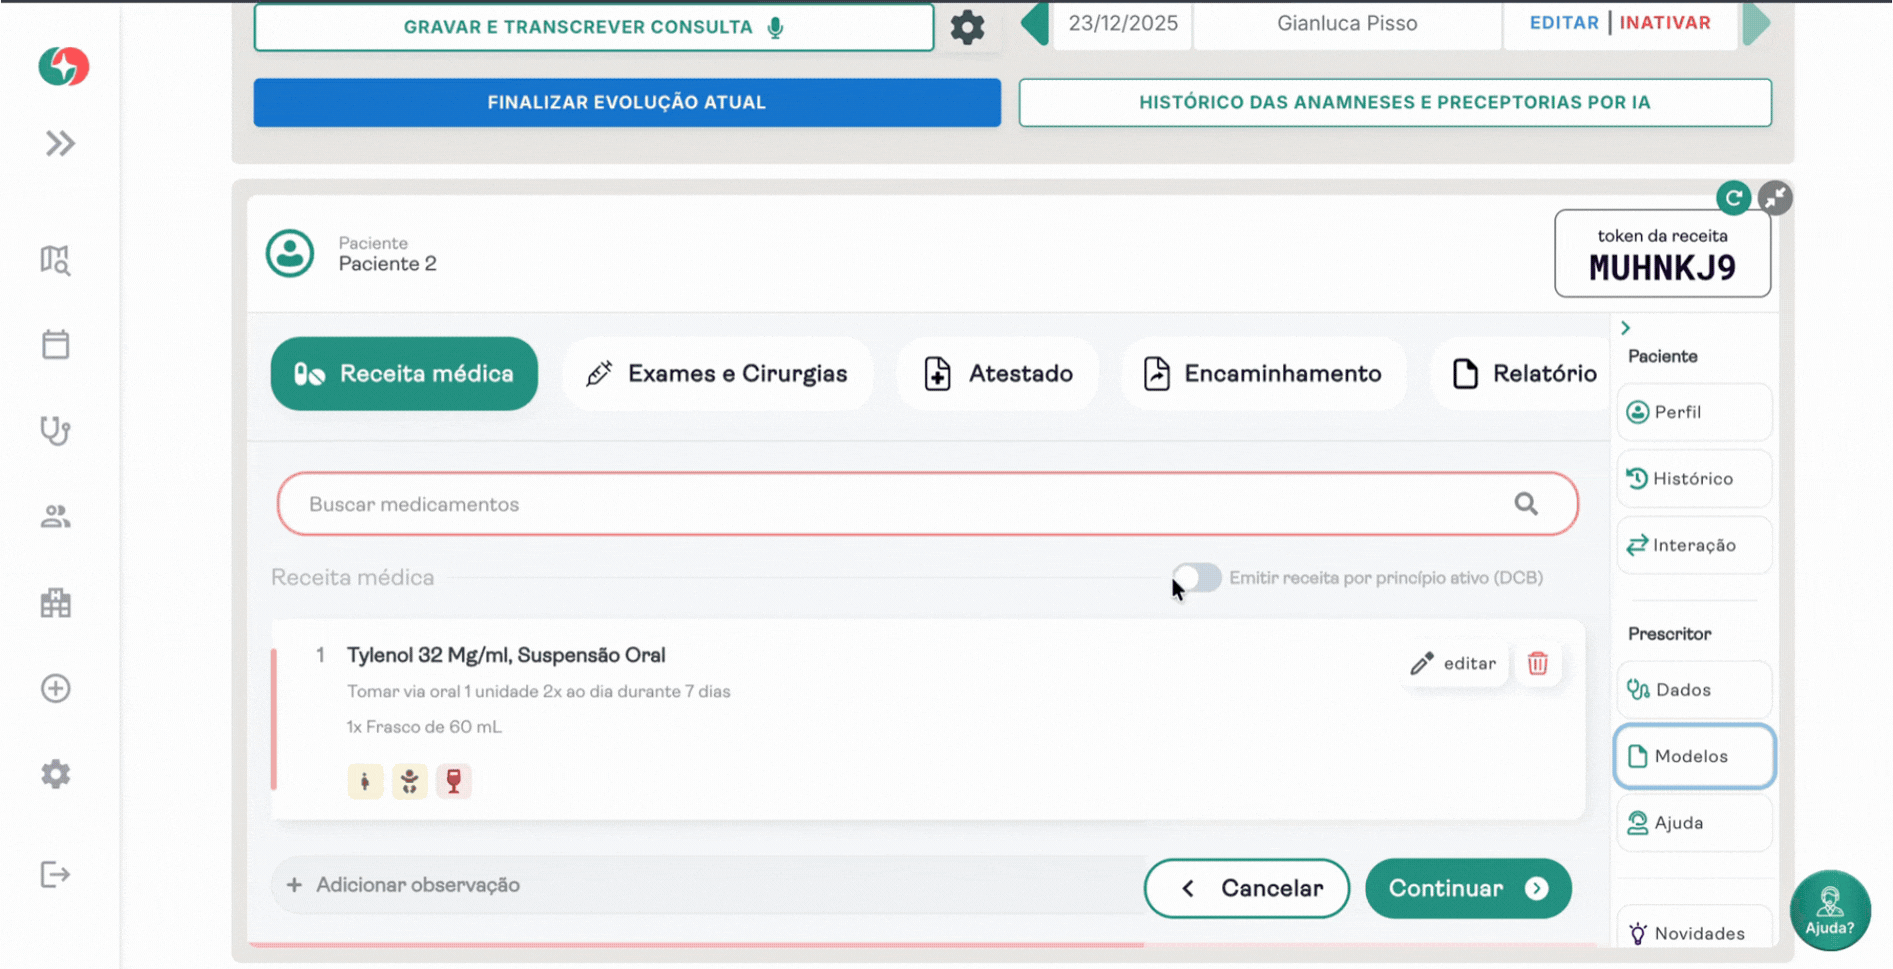Click the magnifier icon in medication search
1893x969 pixels.
[x=1525, y=504]
